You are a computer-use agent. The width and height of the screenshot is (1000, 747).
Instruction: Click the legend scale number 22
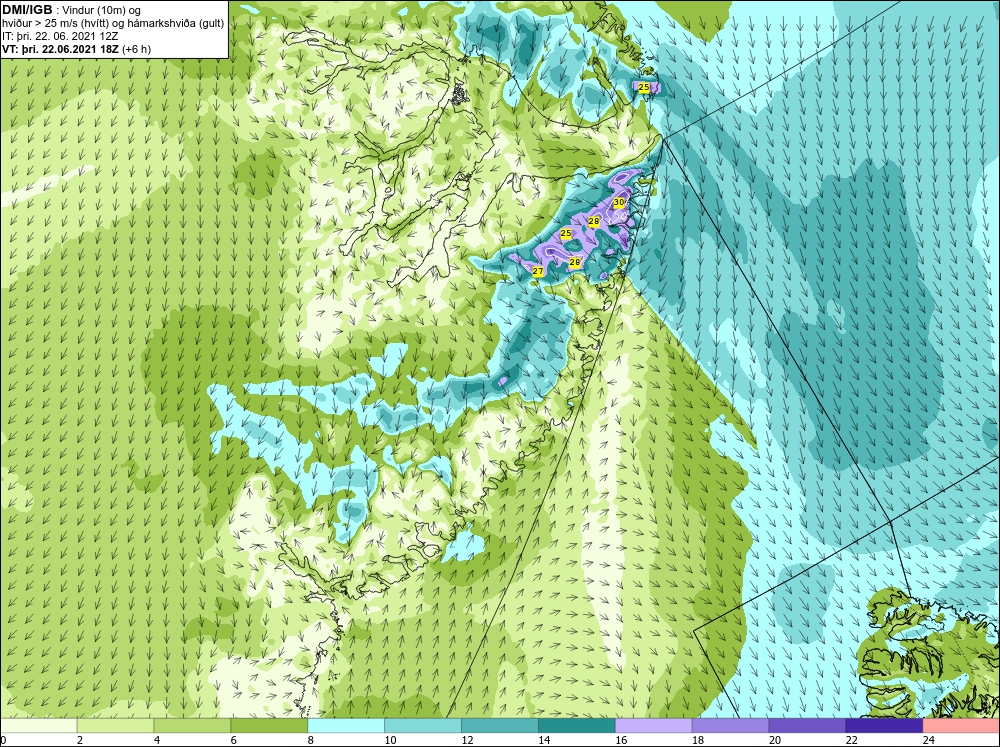coord(852,740)
